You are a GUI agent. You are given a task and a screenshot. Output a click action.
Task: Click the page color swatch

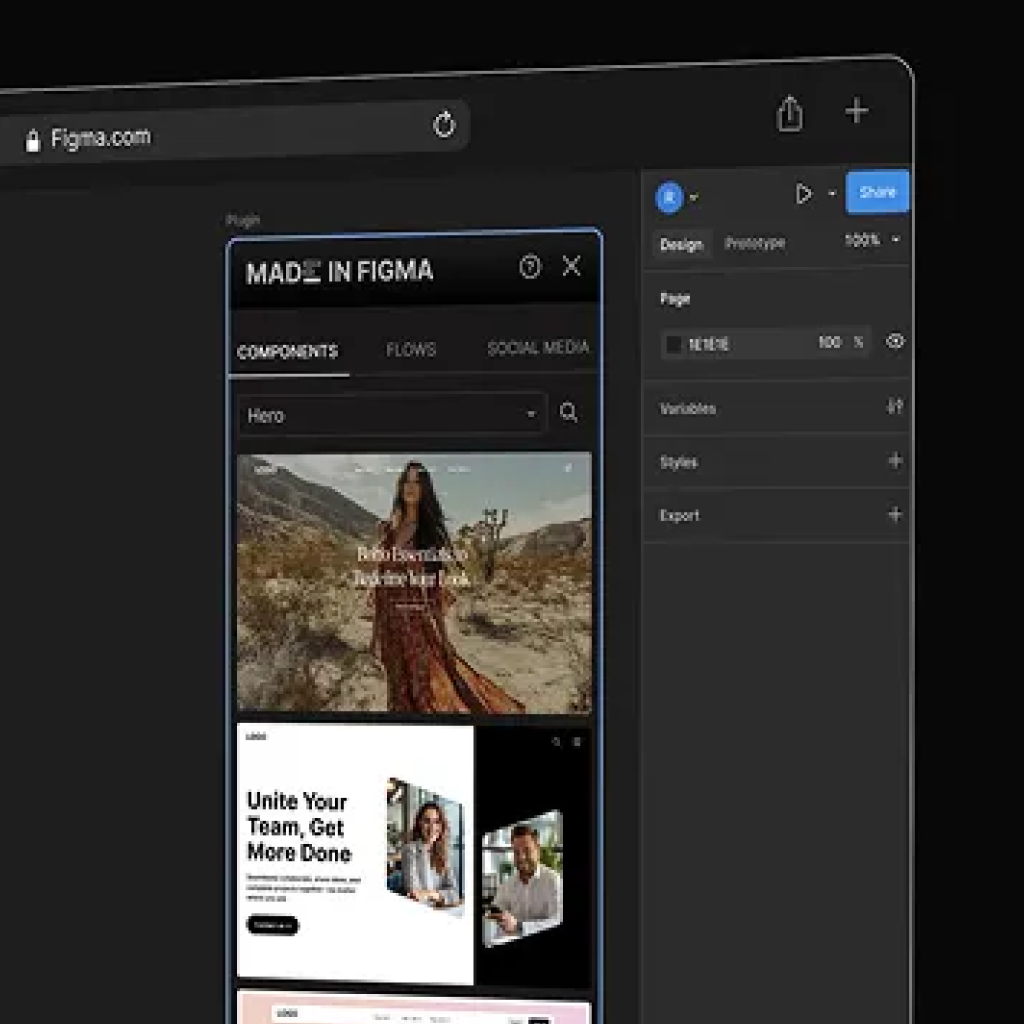point(673,344)
